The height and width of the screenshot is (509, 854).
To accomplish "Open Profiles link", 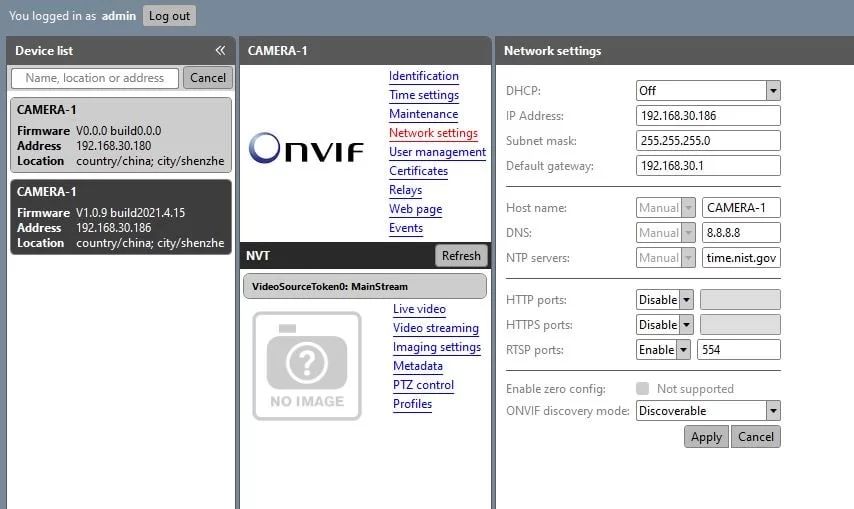I will coord(412,404).
